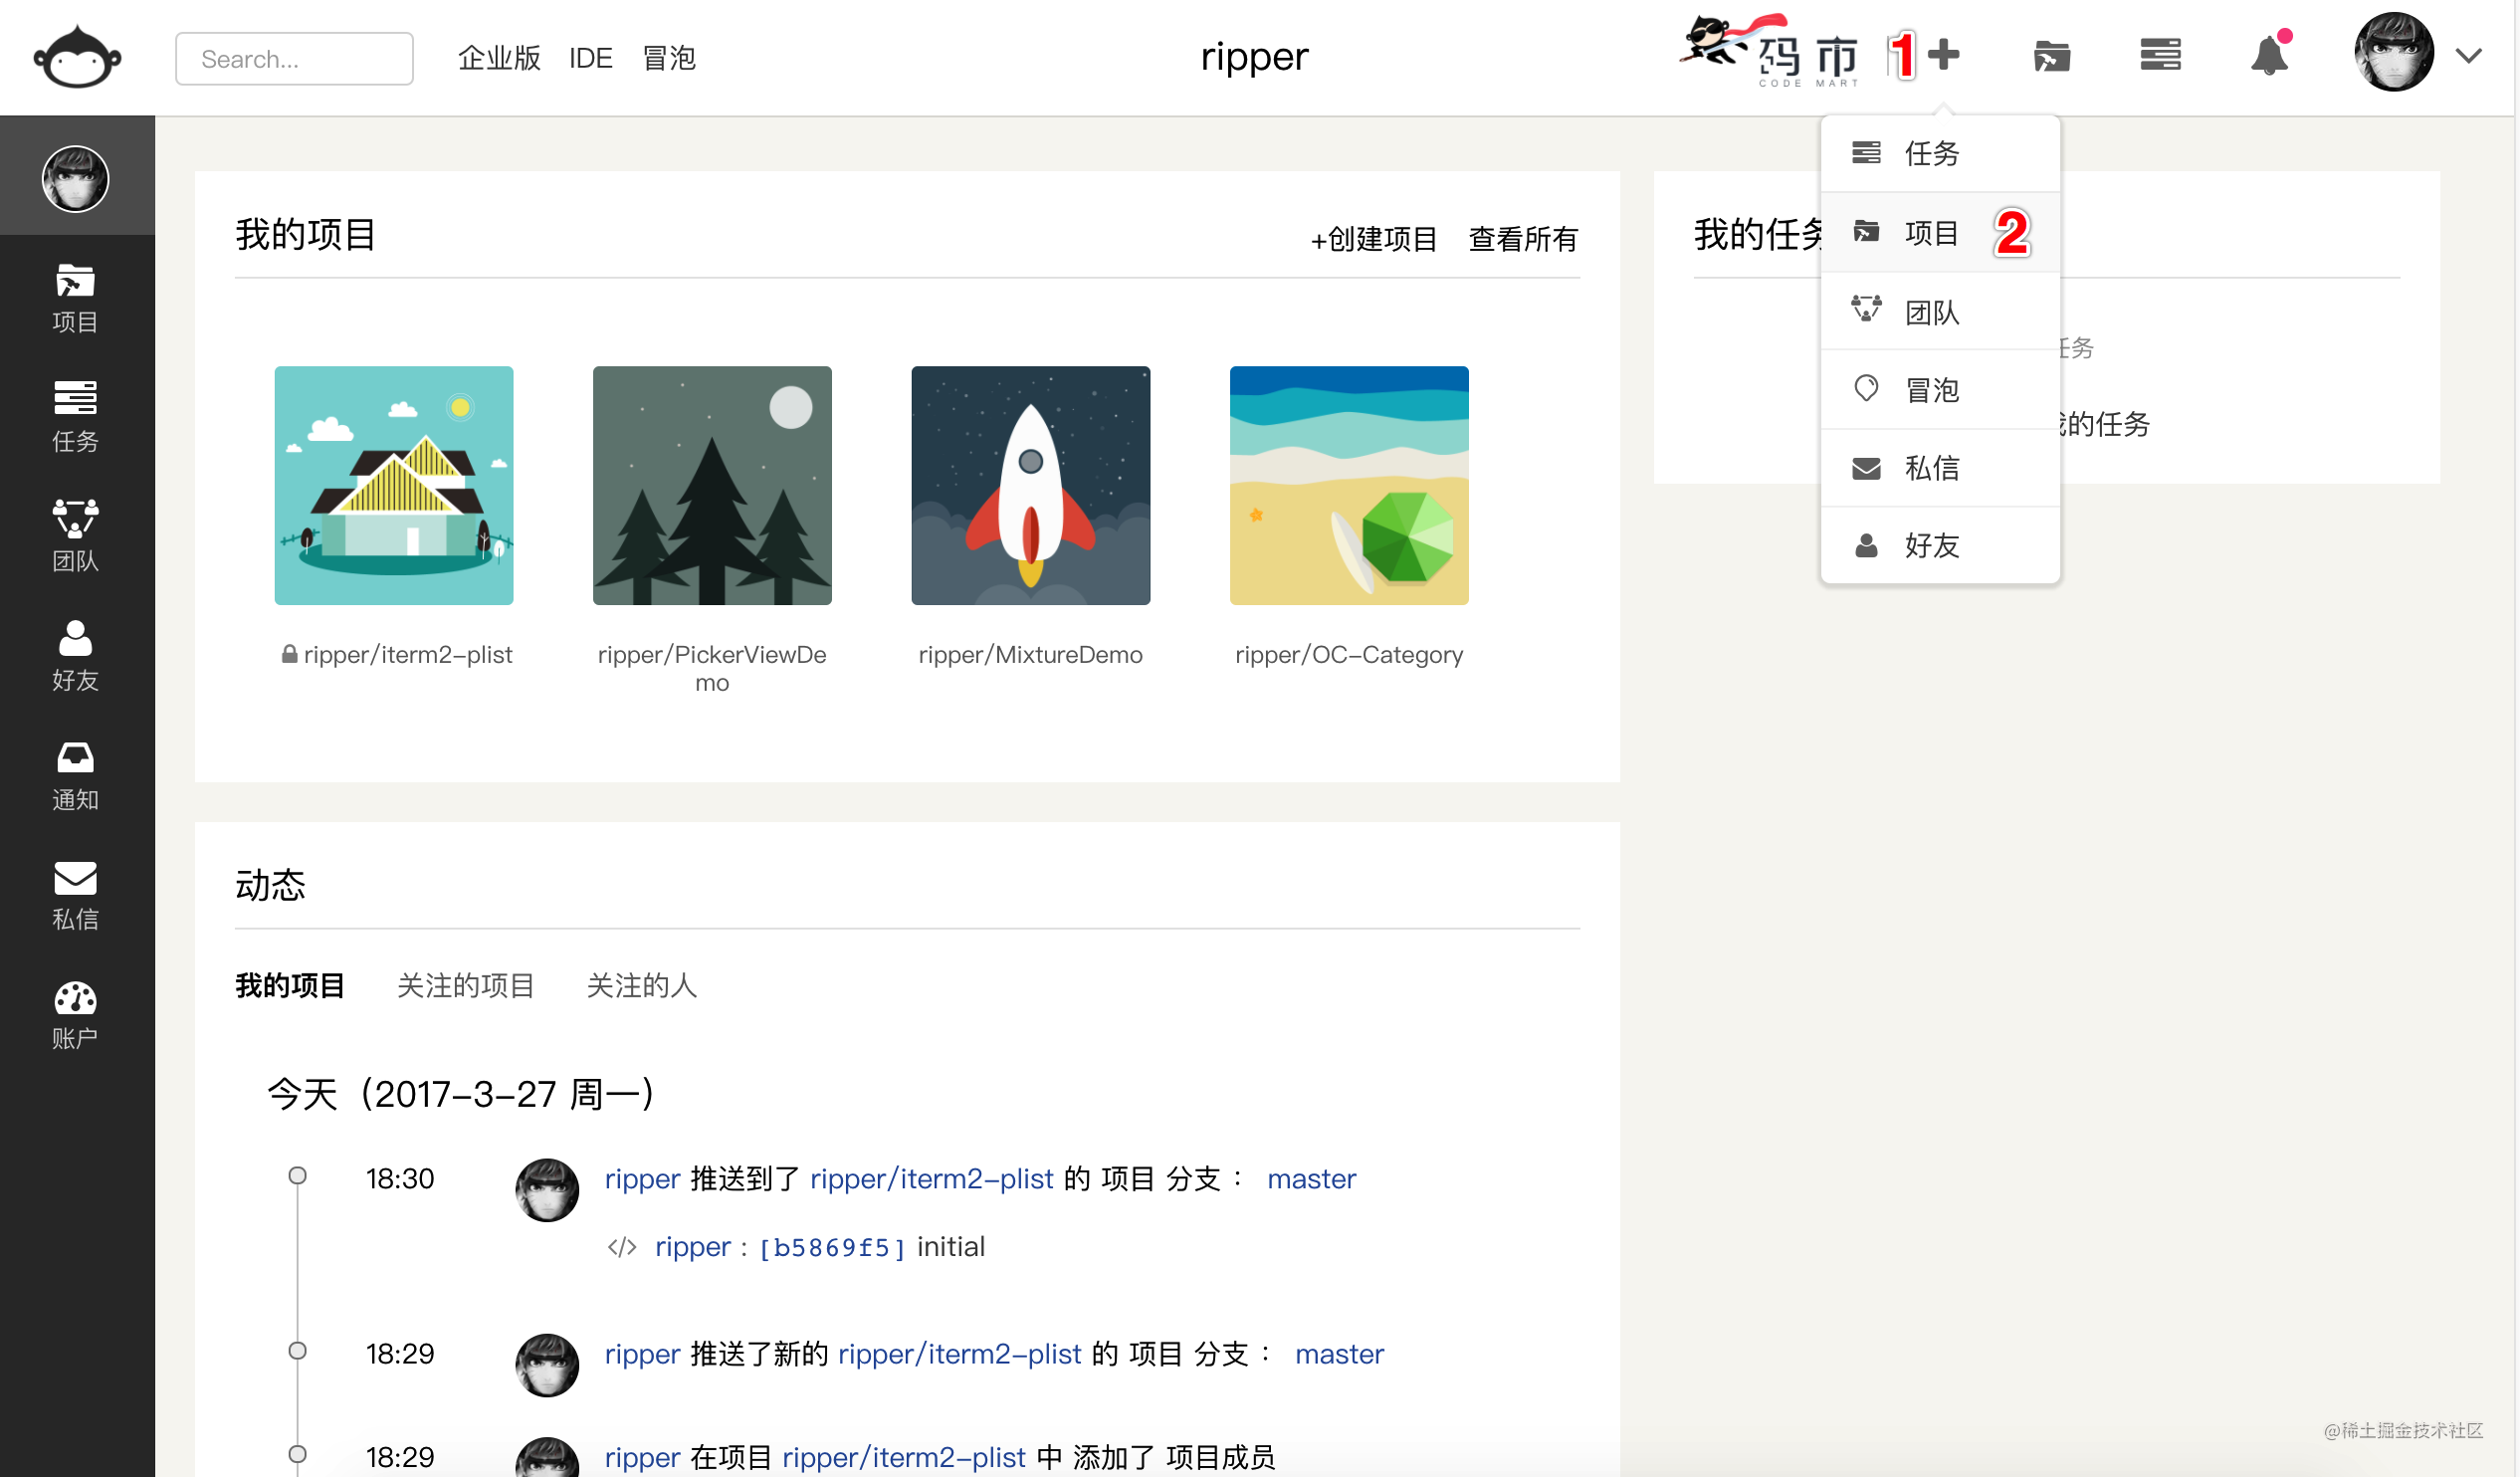Click the 查看所有 link
Image resolution: width=2520 pixels, height=1477 pixels.
pos(1522,239)
